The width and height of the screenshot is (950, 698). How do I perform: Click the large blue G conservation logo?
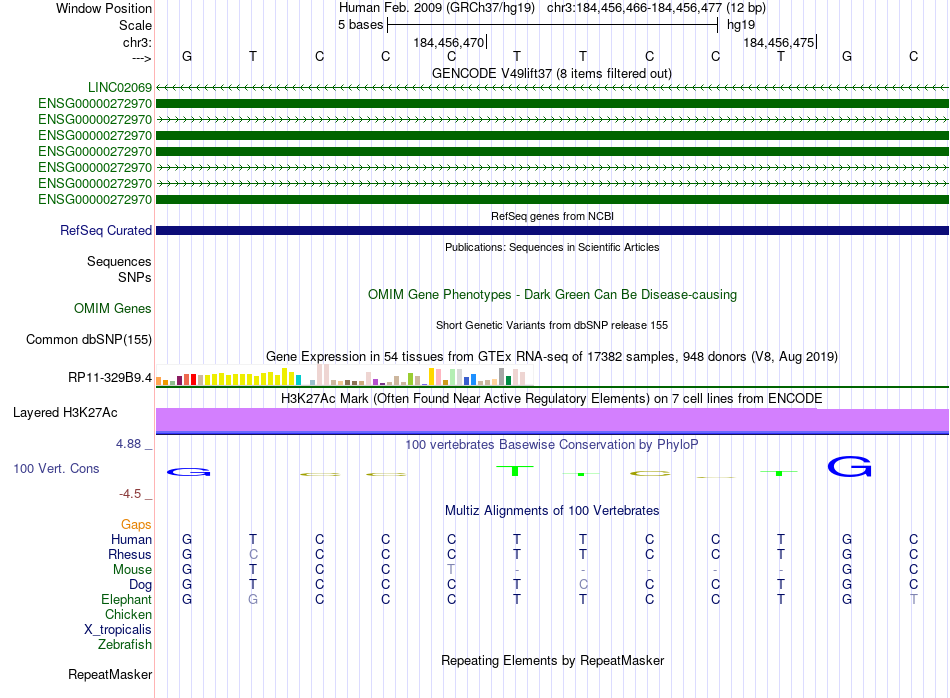pyautogui.click(x=849, y=467)
